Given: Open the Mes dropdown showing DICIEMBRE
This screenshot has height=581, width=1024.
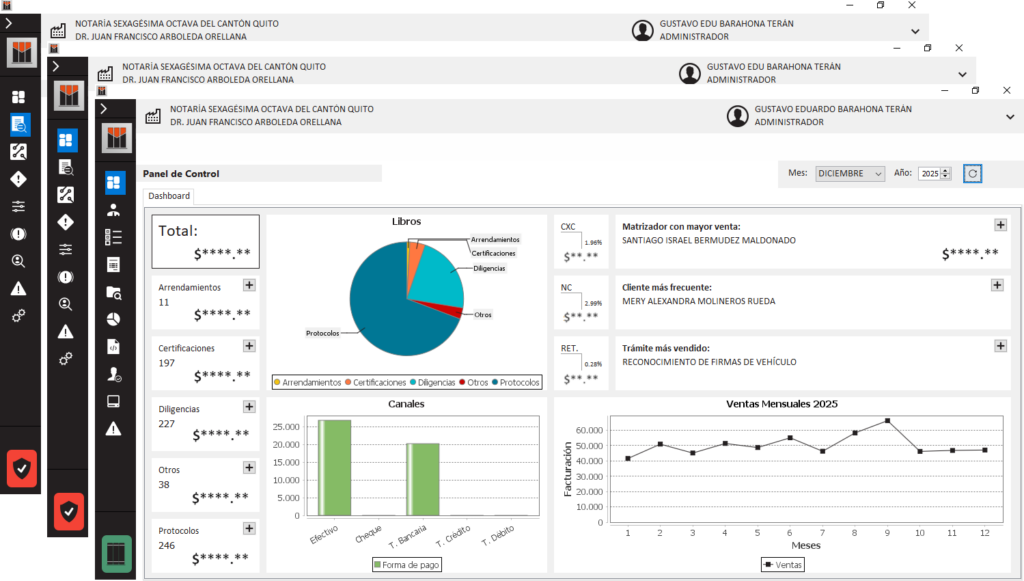Looking at the screenshot, I should (850, 174).
